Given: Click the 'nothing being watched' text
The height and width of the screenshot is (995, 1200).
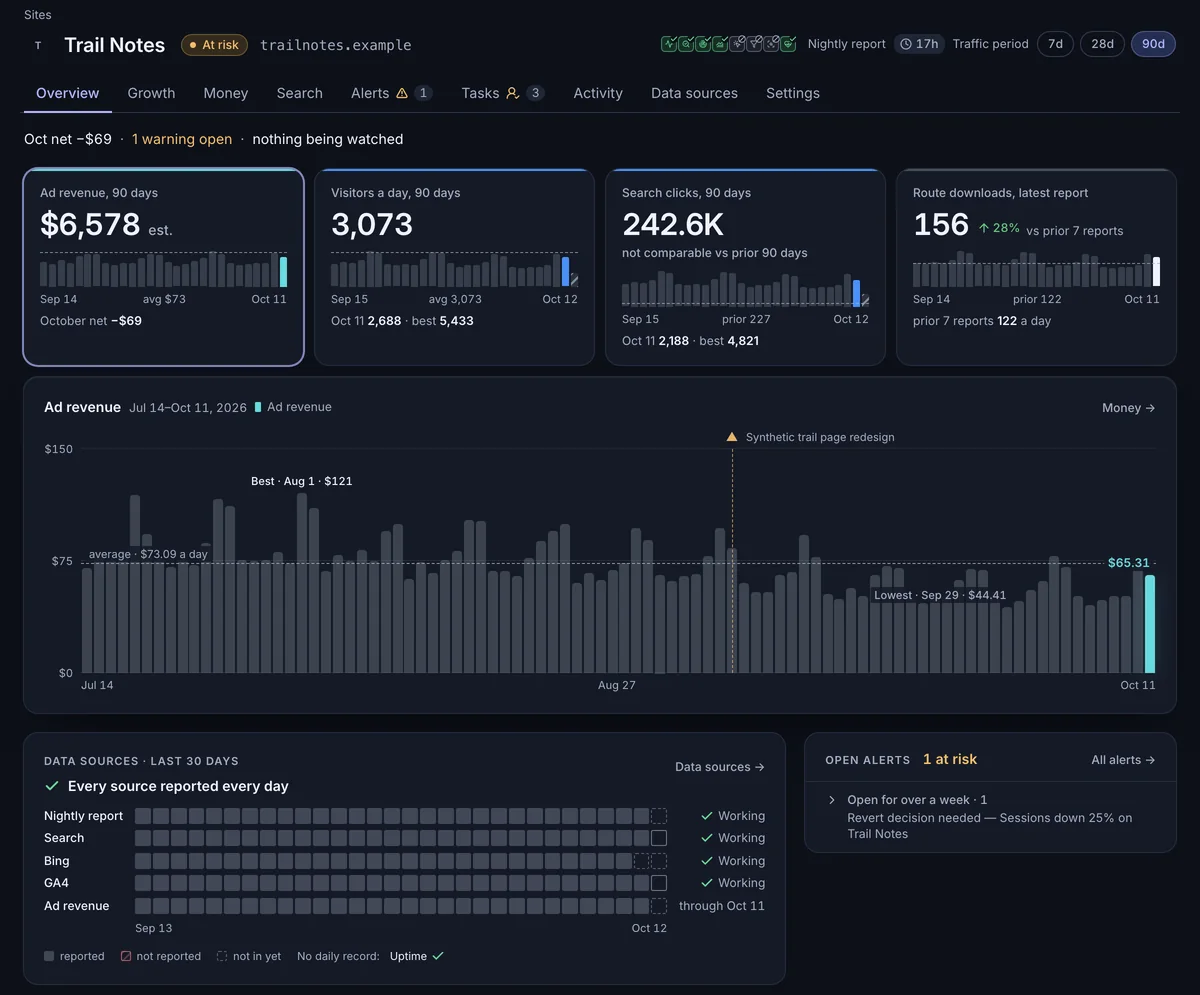Looking at the screenshot, I should (x=328, y=139).
